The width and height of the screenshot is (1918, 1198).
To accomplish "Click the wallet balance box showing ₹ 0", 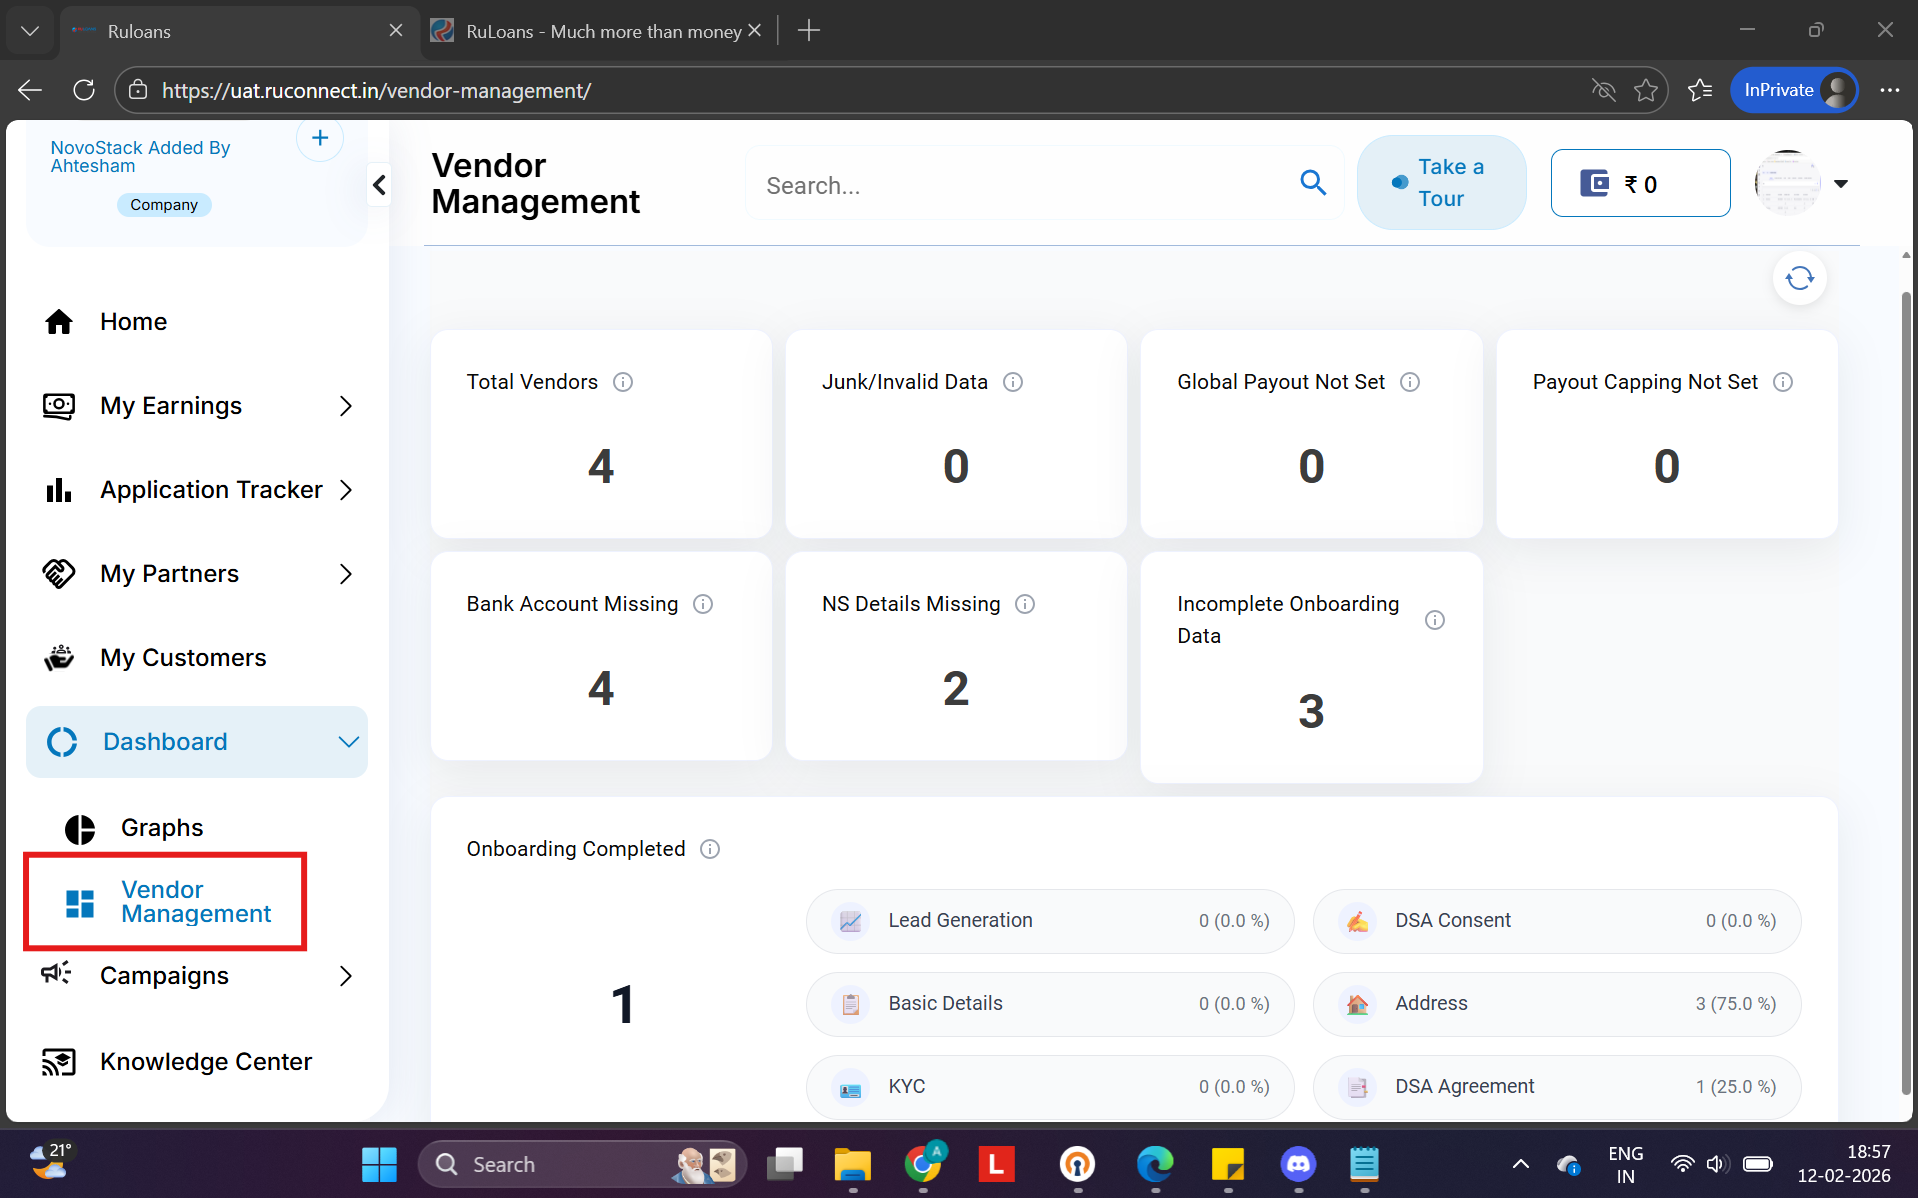I will click(x=1640, y=184).
